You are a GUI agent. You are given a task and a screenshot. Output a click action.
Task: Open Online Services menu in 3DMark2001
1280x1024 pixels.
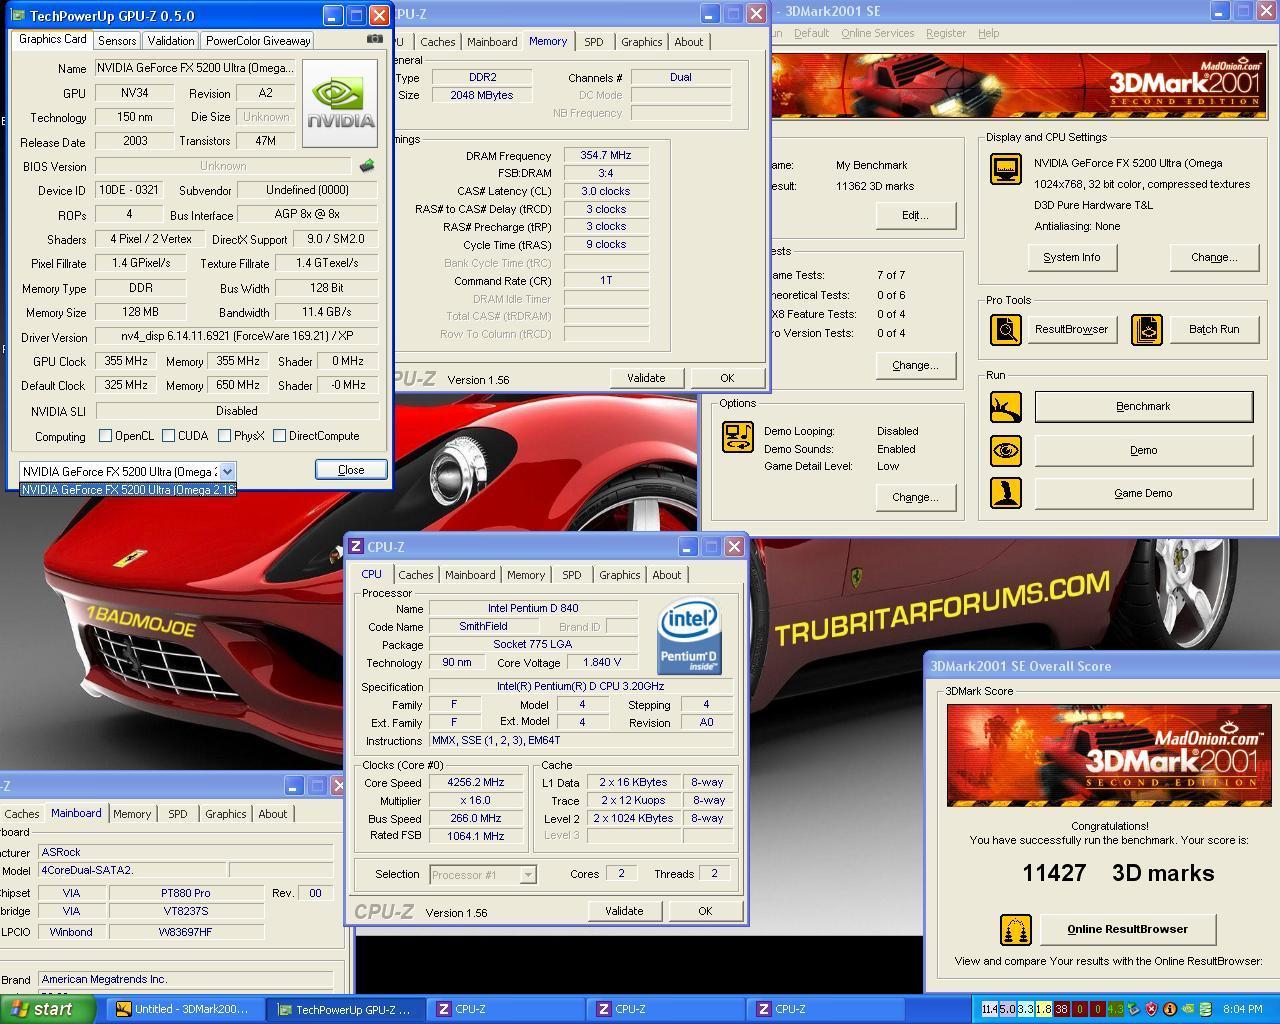[877, 33]
